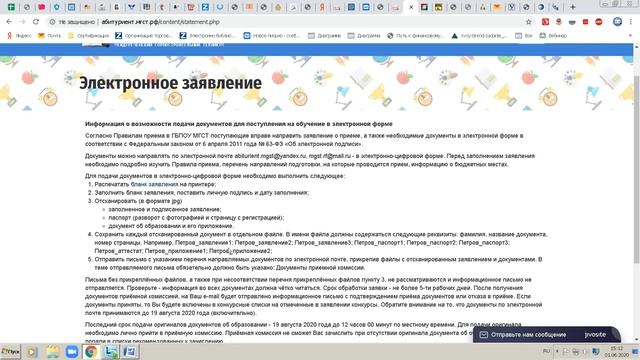Image resolution: width=640 pixels, height=360 pixels.
Task: Open the Сертификация bookmark folder
Action: tap(89, 36)
